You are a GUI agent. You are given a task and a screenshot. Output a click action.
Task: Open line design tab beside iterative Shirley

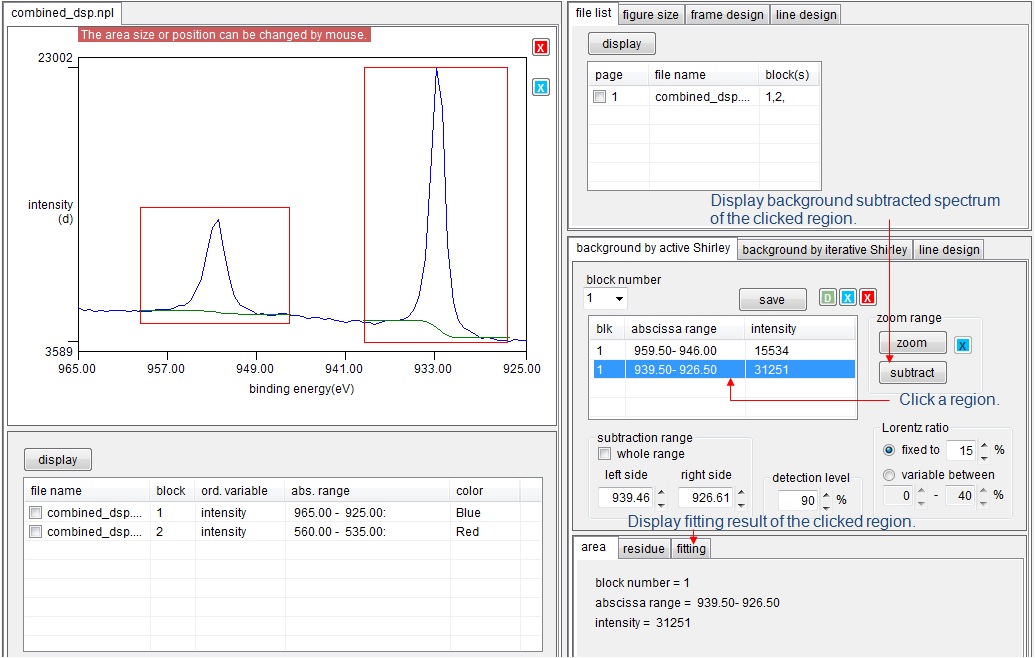point(949,249)
